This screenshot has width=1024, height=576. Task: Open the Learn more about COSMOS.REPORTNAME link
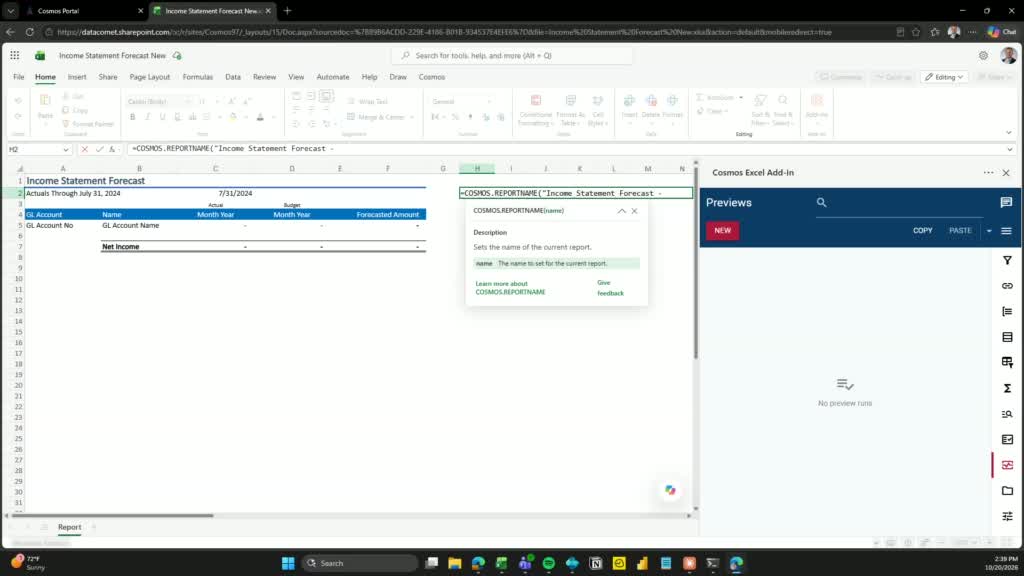pyautogui.click(x=510, y=288)
